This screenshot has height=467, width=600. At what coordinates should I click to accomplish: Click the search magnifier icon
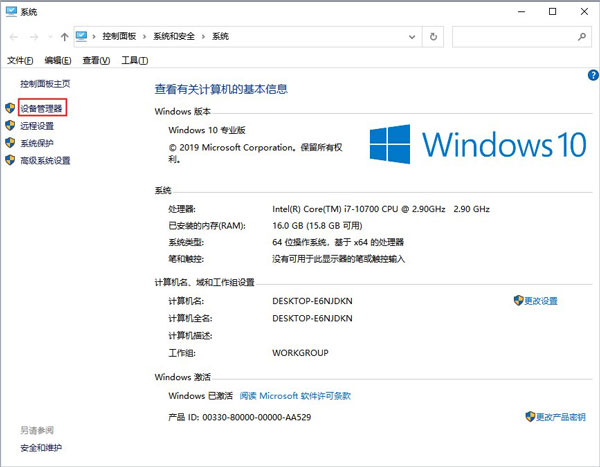(582, 37)
